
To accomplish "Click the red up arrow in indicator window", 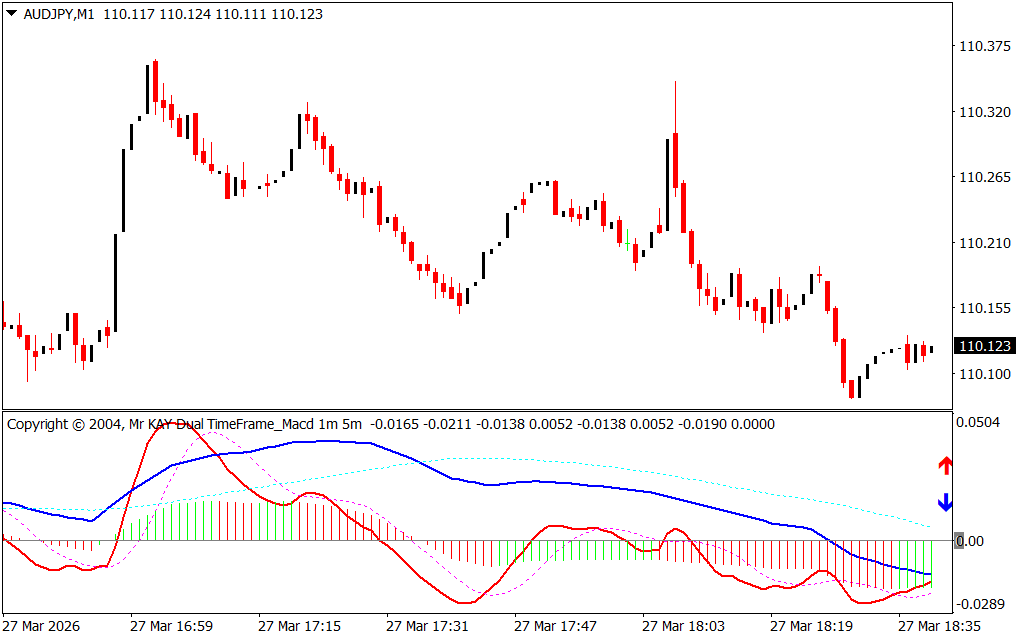I will click(944, 465).
